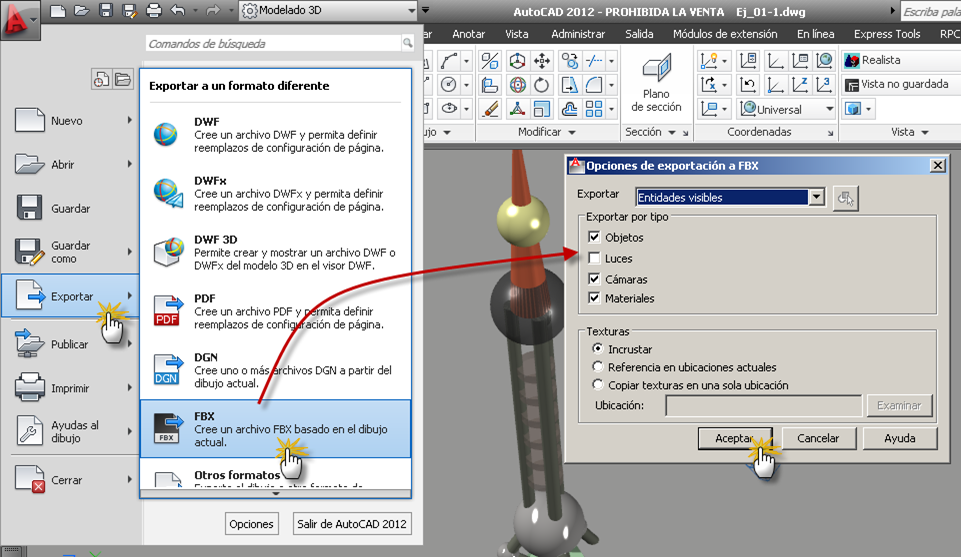Select the Scale squares tool icon
The height and width of the screenshot is (557, 961).
point(542,109)
